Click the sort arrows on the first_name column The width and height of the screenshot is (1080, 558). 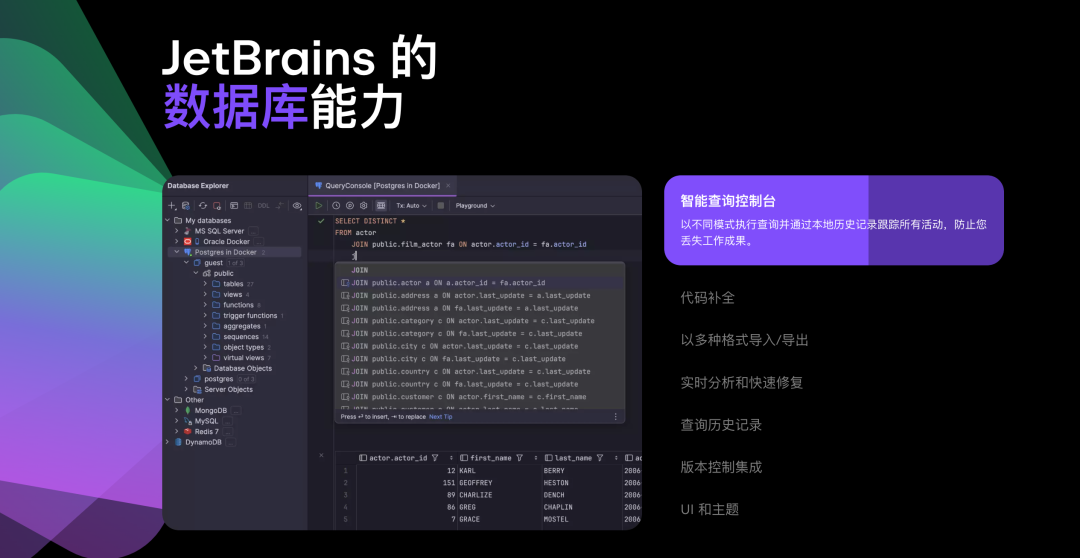point(536,457)
